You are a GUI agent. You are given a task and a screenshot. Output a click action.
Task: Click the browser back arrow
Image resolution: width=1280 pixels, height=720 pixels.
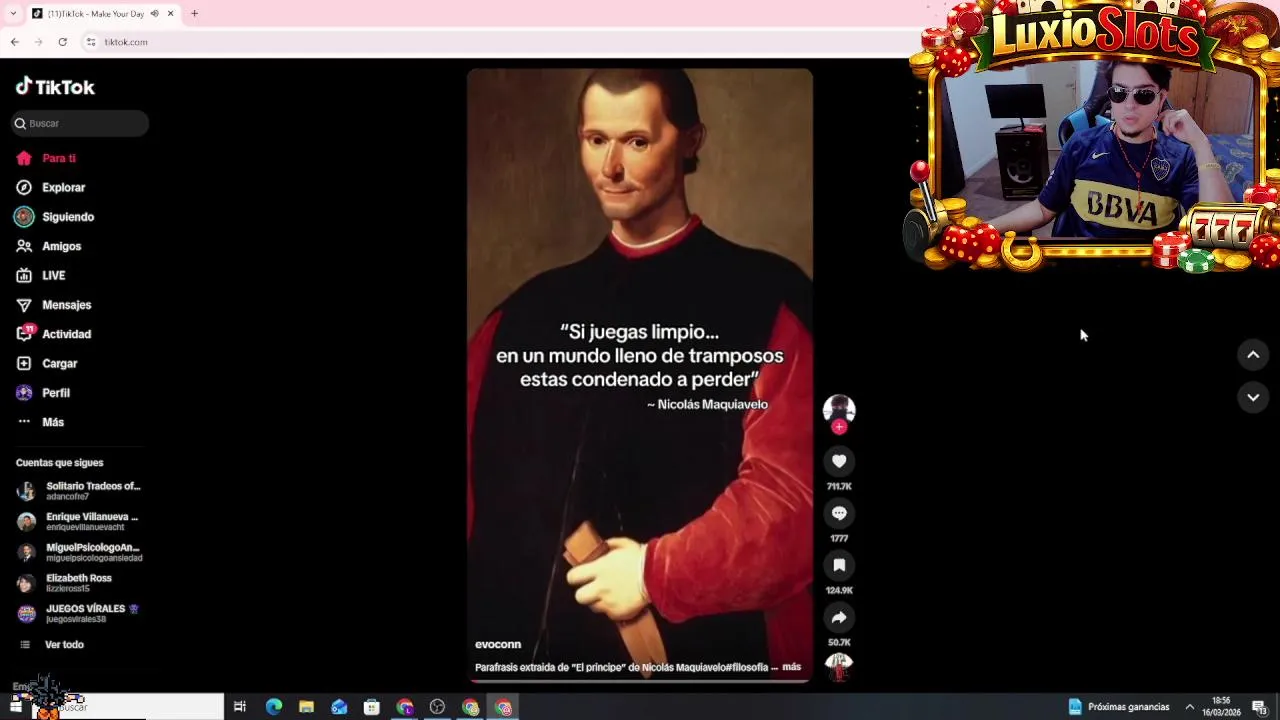[14, 42]
